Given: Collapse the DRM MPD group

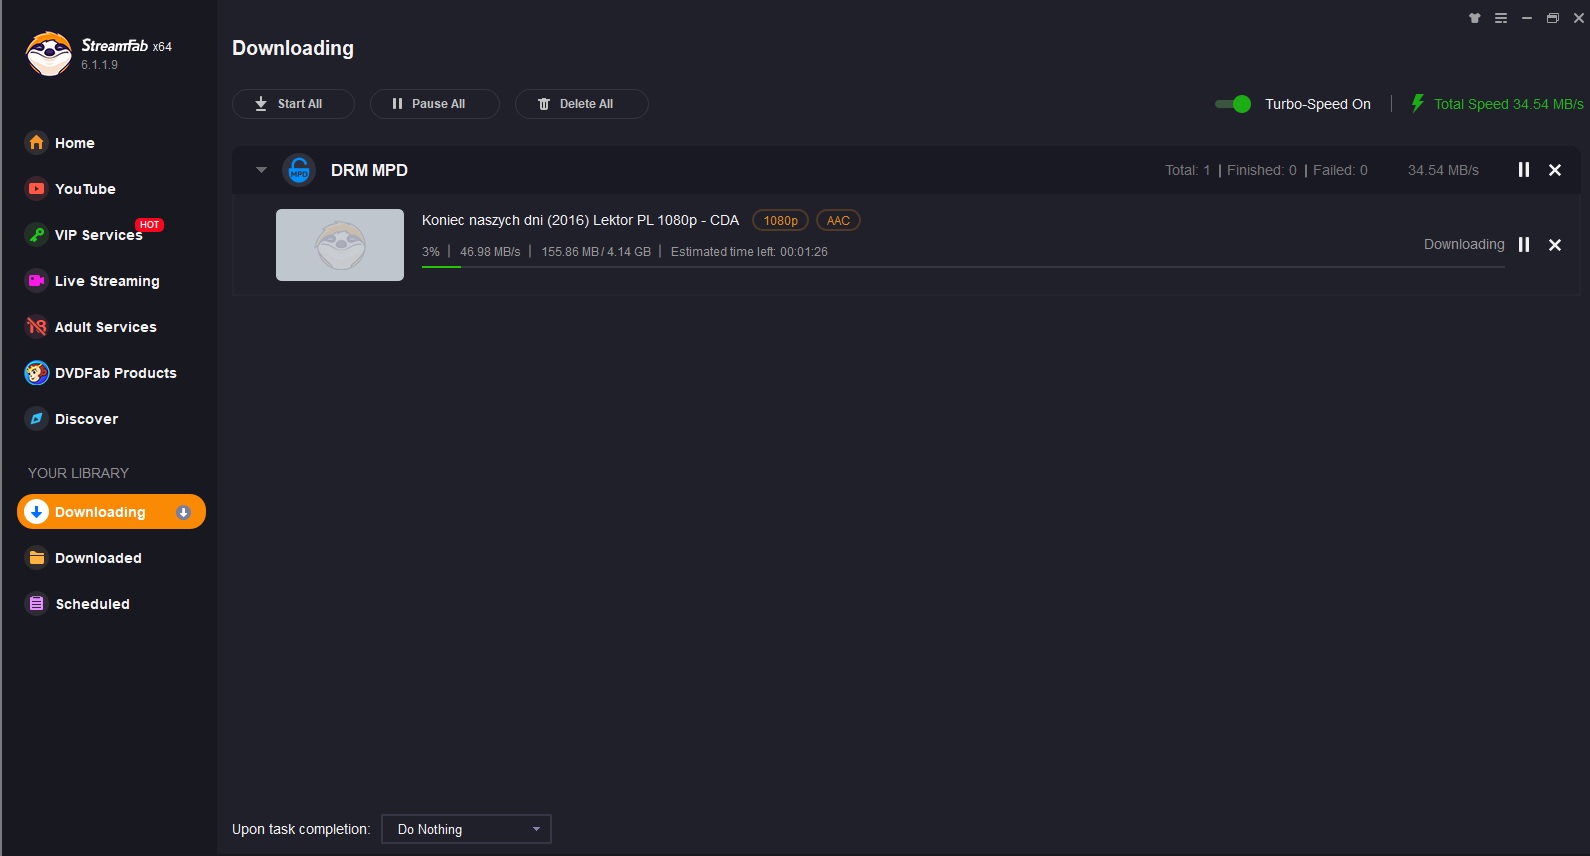Looking at the screenshot, I should point(261,170).
